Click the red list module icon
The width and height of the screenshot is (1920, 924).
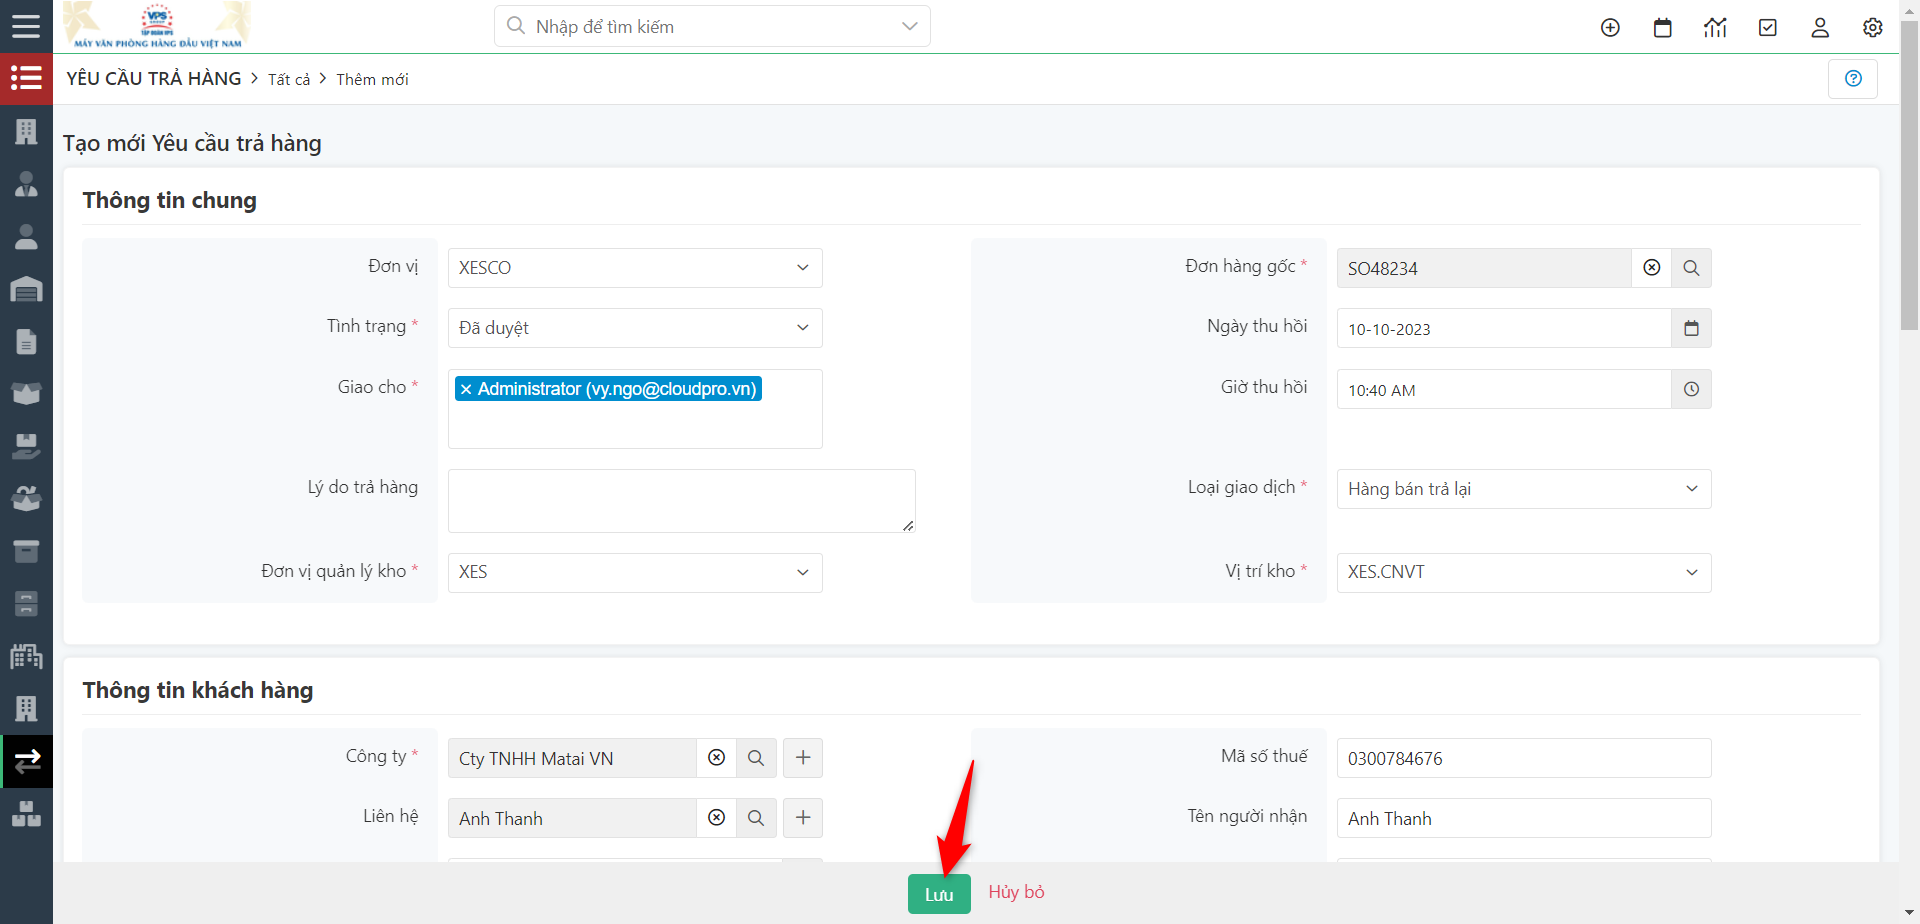pyautogui.click(x=26, y=78)
